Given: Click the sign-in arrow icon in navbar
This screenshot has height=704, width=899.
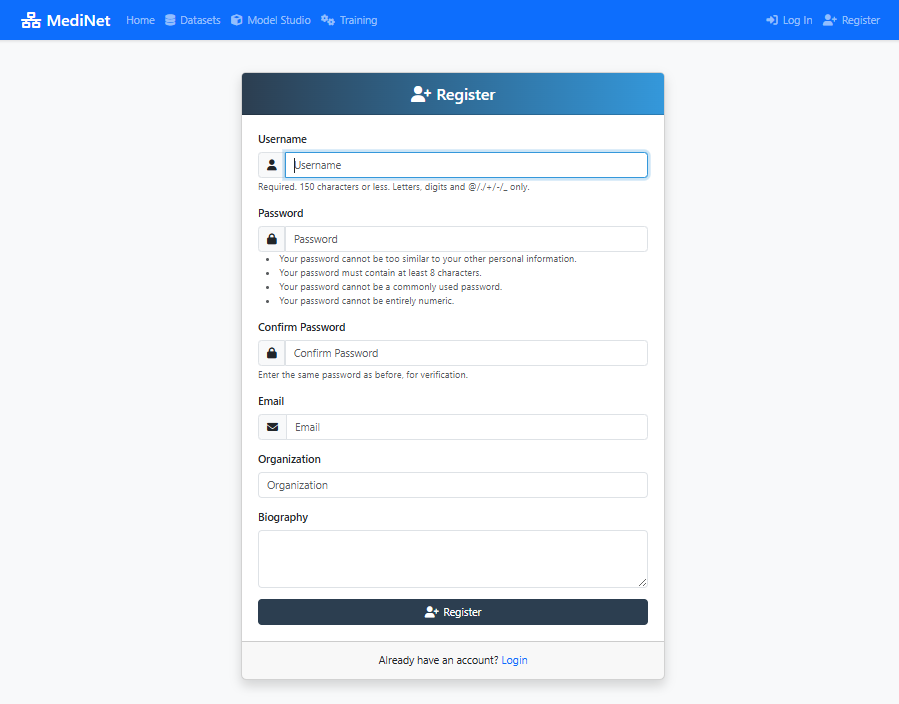Looking at the screenshot, I should [772, 20].
